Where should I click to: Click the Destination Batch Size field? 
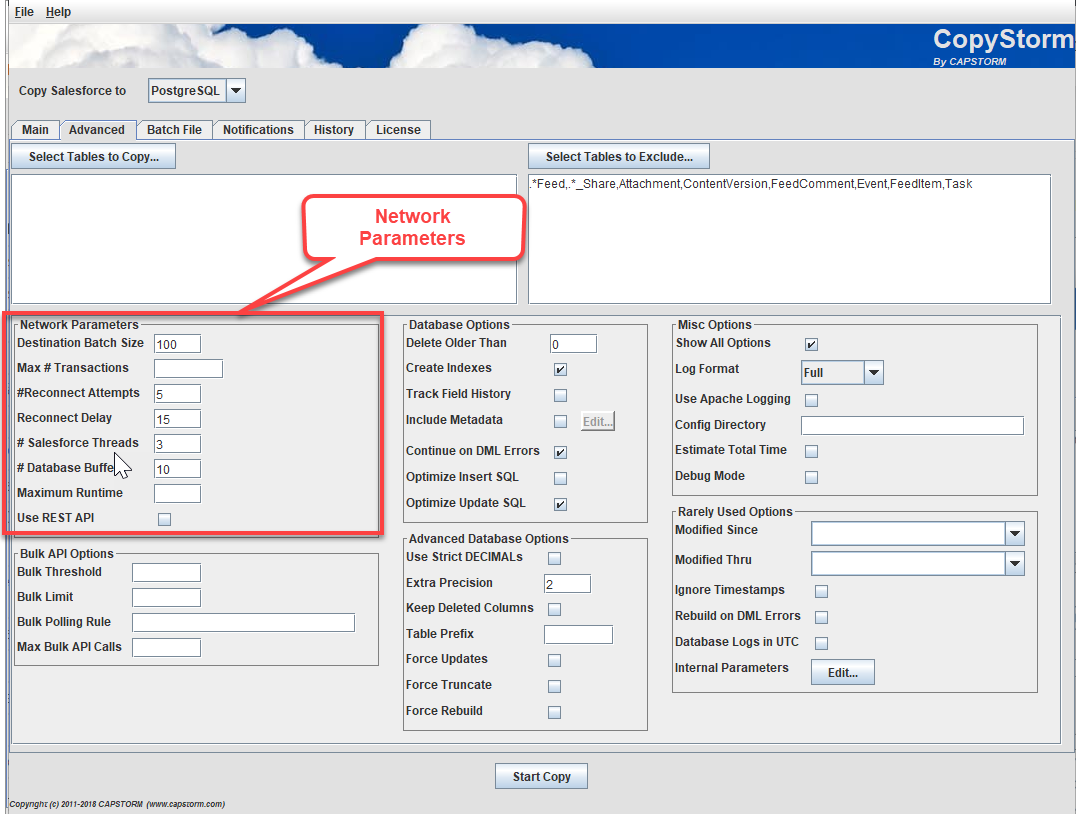click(x=177, y=344)
